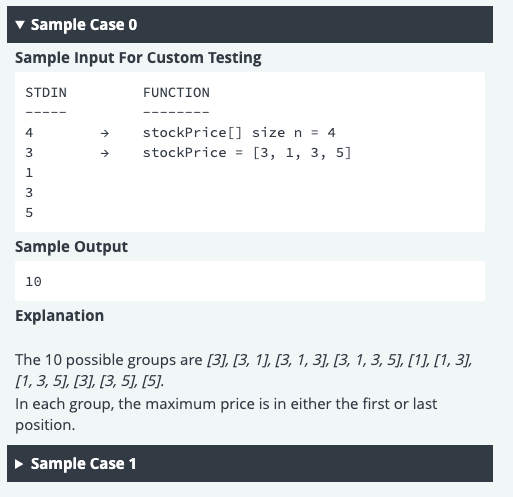Click the arrow next to stockPrice[] size line

[x=105, y=133]
